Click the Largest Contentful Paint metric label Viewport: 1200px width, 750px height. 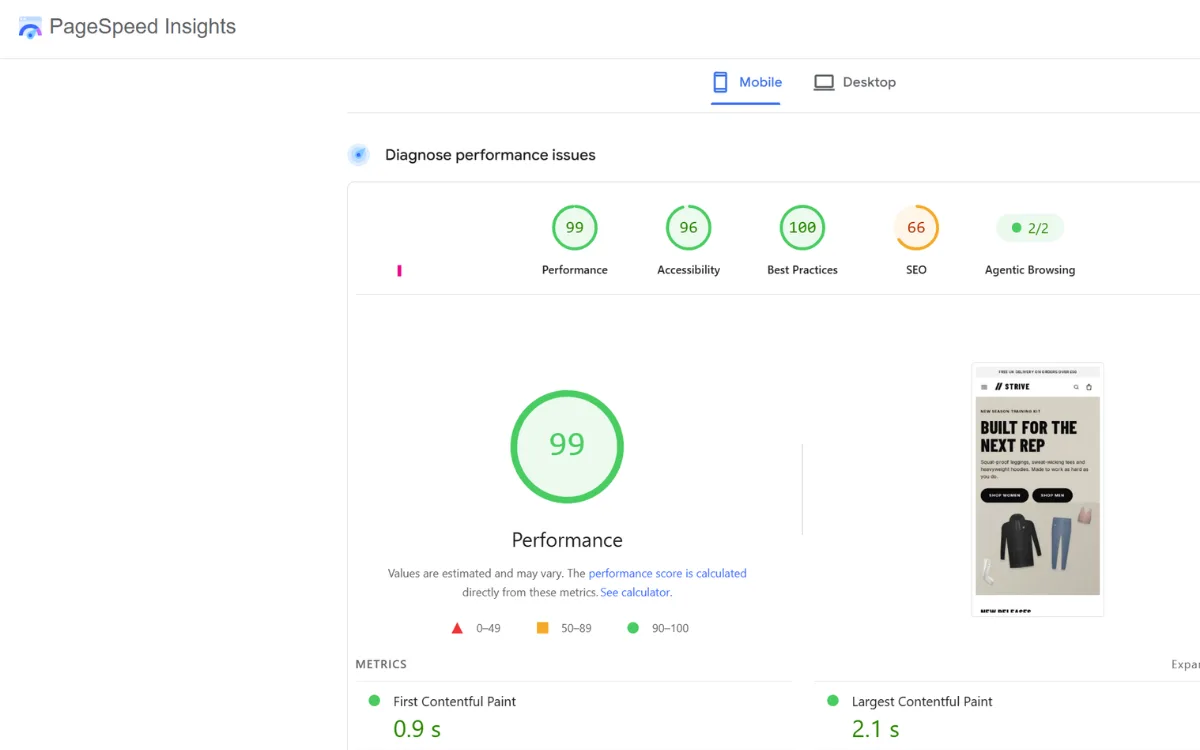click(x=922, y=702)
